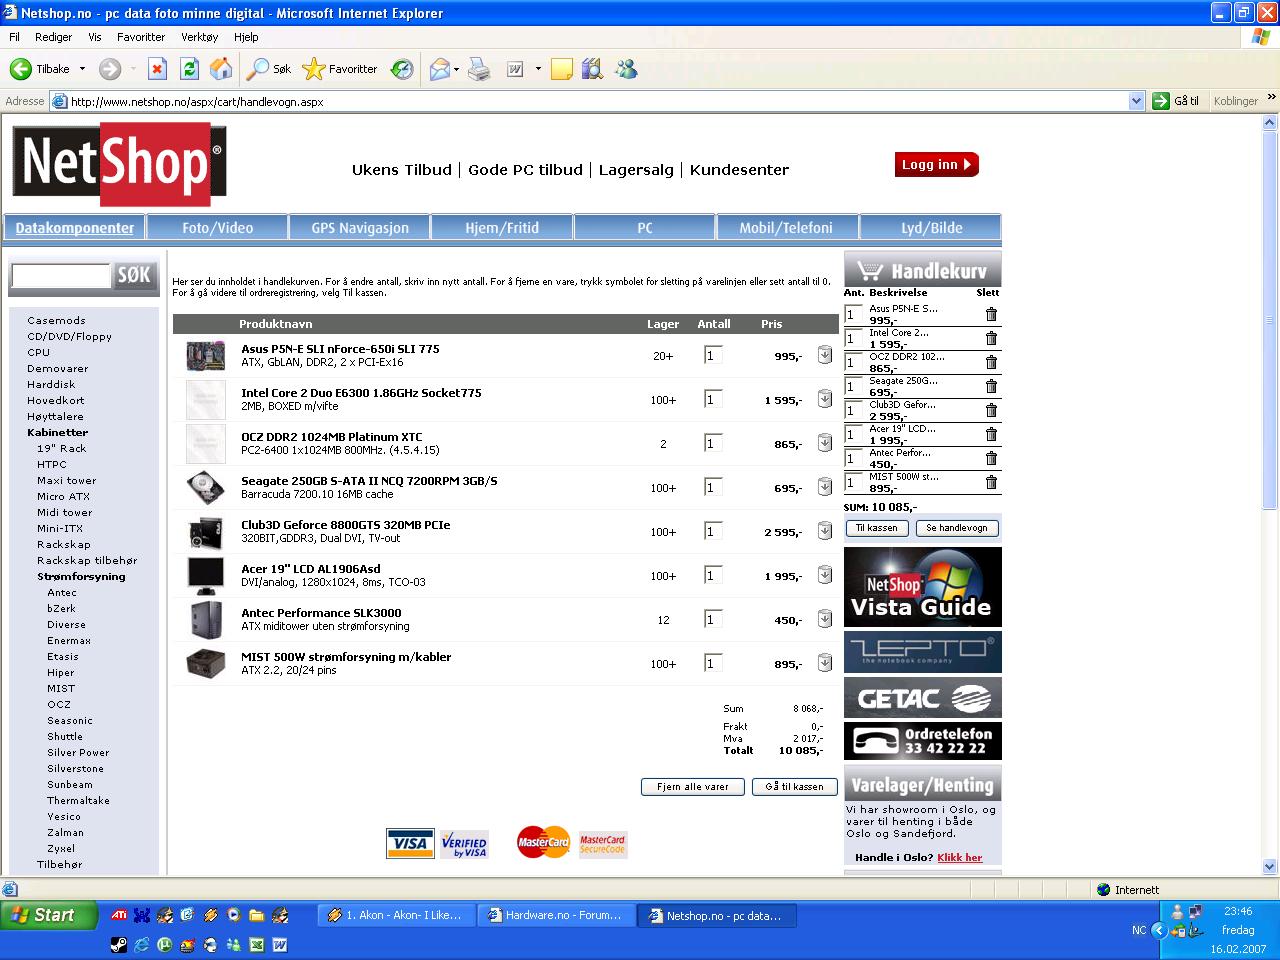
Task: Delete MIST 500W item in Handlekurv sidebar
Action: [991, 482]
